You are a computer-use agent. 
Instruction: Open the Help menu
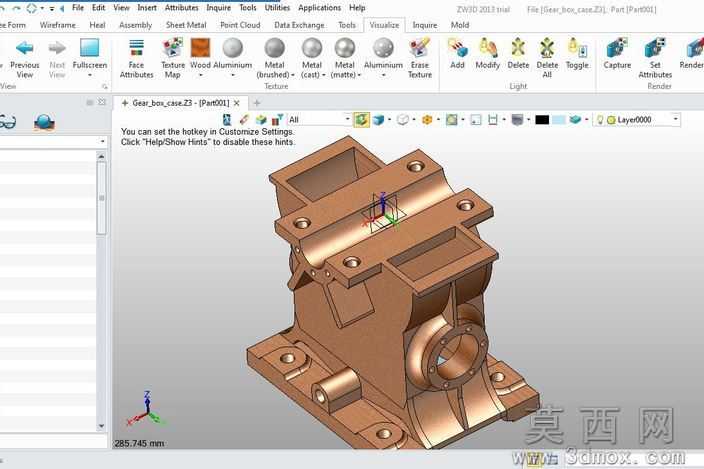tap(357, 8)
